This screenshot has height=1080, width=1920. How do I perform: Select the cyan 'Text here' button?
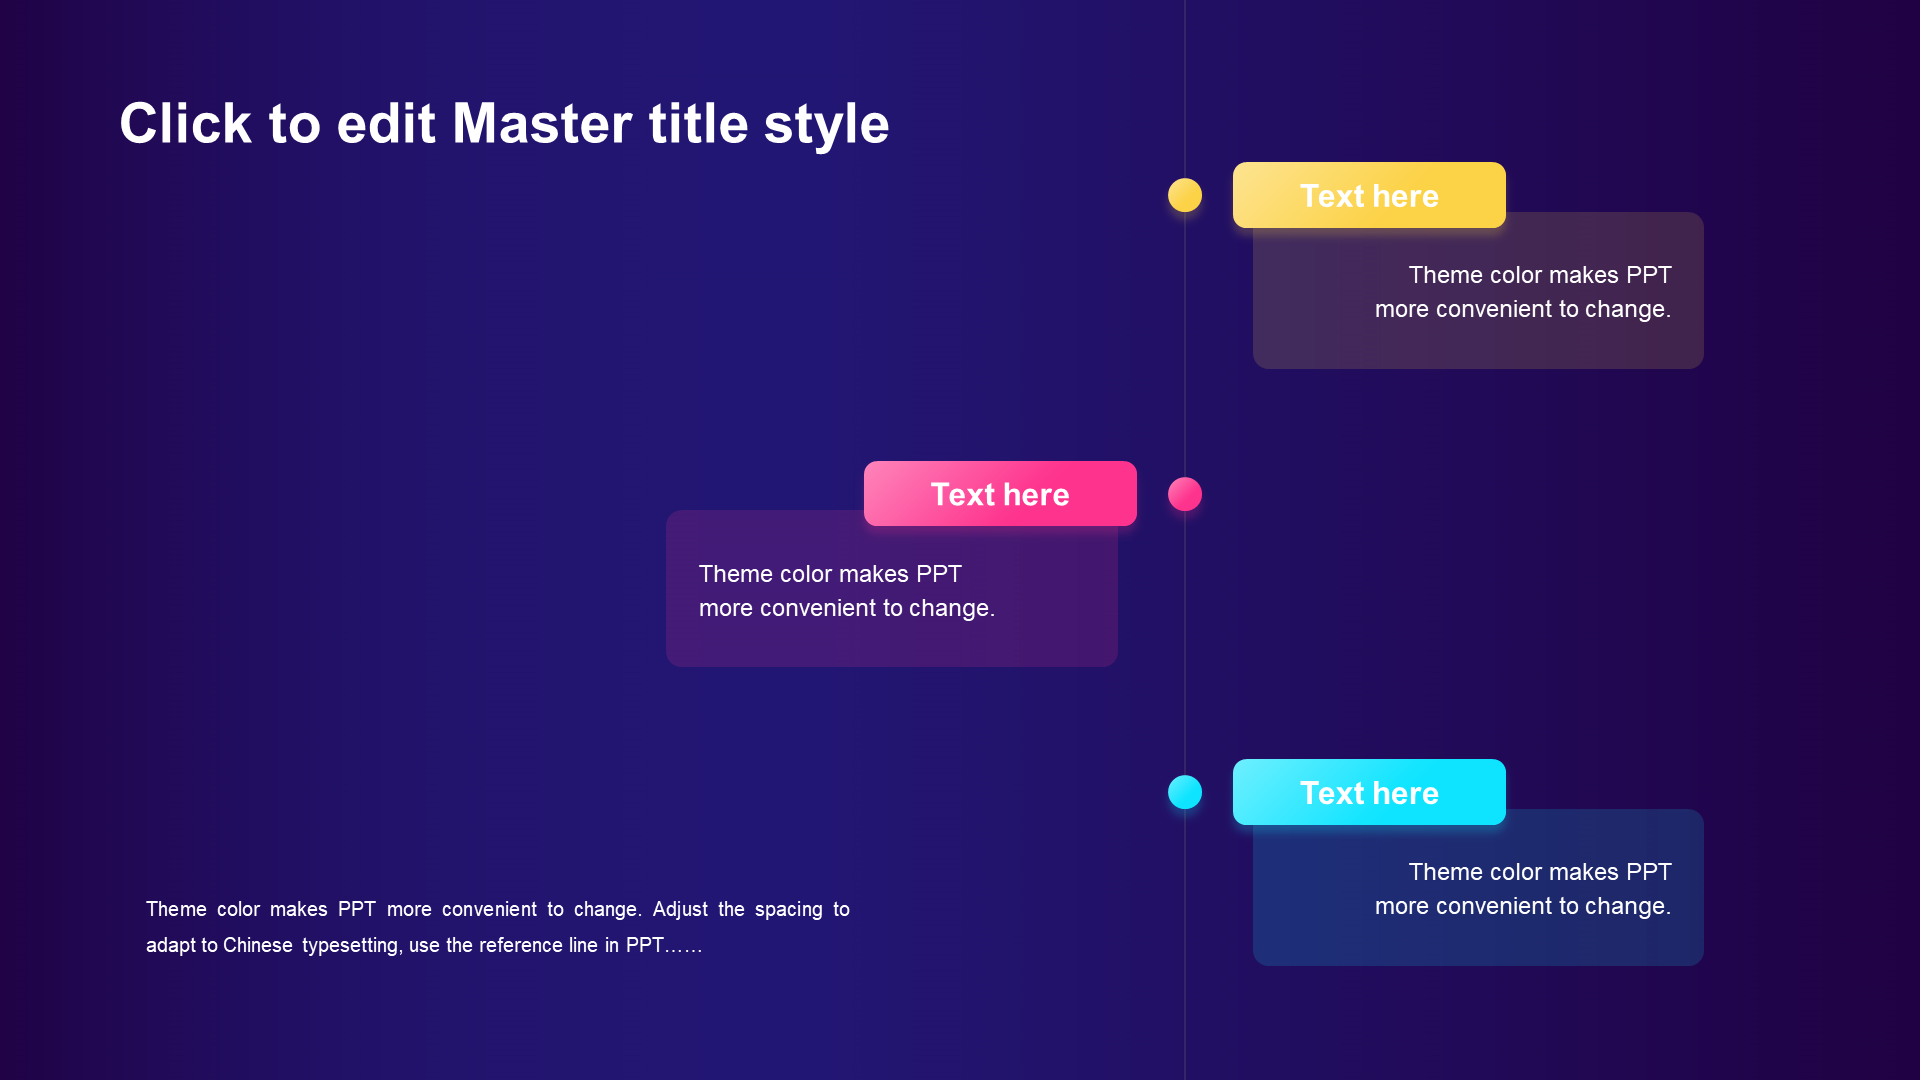[x=1367, y=793]
